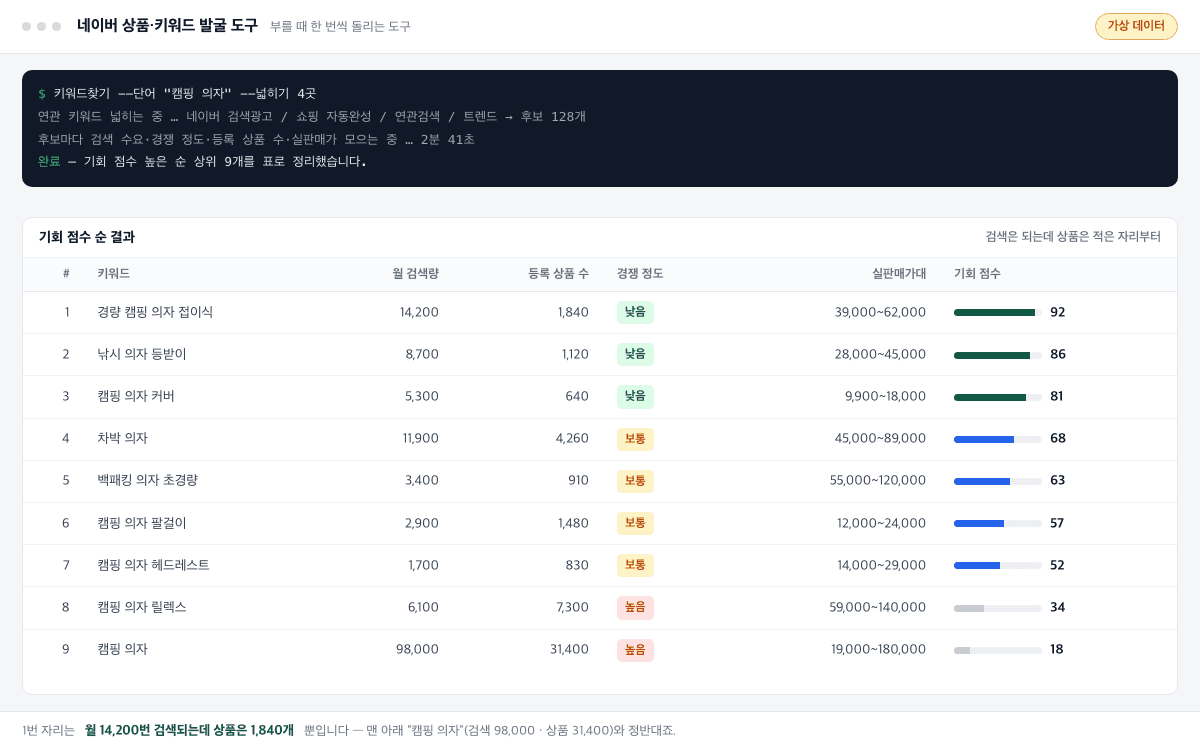Select keyword 백패킹 의자 초경량

click(147, 480)
